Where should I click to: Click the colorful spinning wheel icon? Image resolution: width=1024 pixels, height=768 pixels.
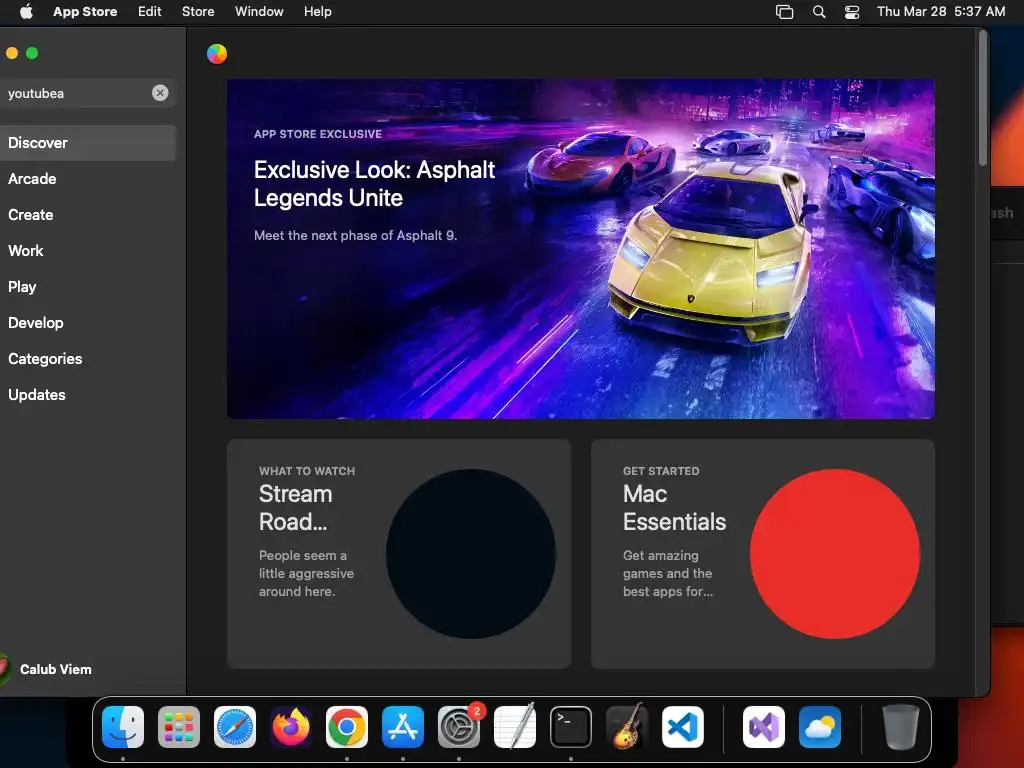[x=217, y=54]
